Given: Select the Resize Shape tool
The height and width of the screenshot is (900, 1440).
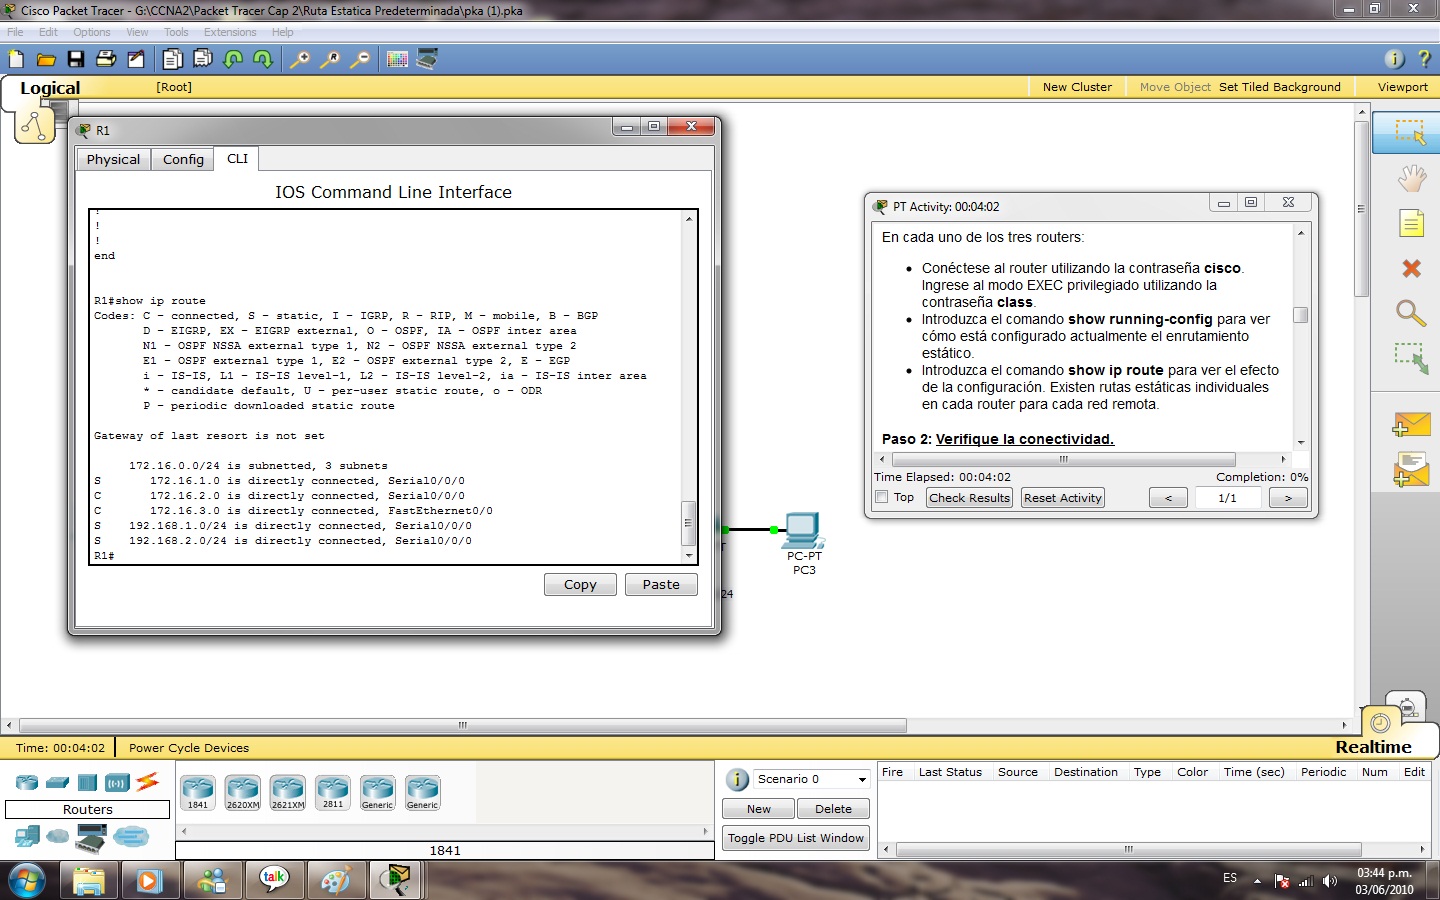Looking at the screenshot, I should [x=1411, y=358].
